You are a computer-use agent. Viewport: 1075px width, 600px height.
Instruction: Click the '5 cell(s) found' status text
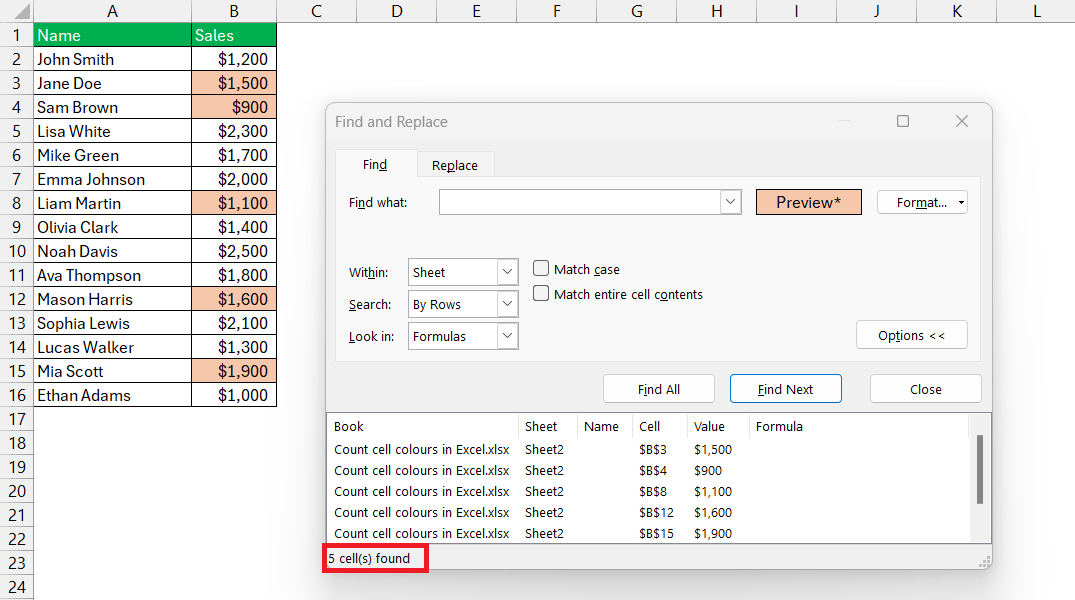point(369,558)
